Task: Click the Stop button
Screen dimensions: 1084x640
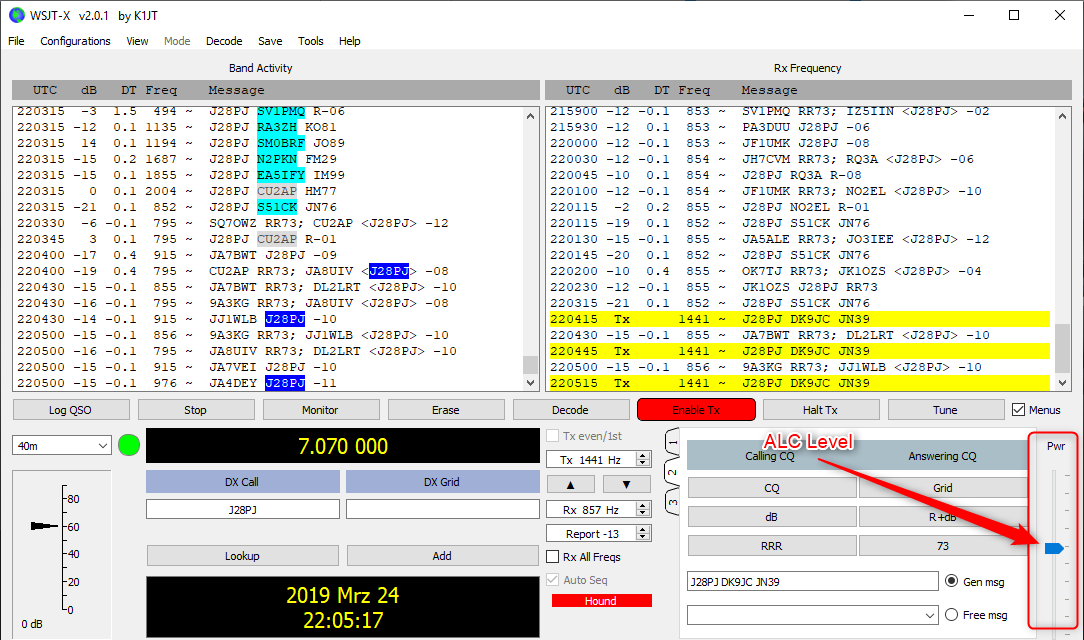Action: [x=196, y=410]
